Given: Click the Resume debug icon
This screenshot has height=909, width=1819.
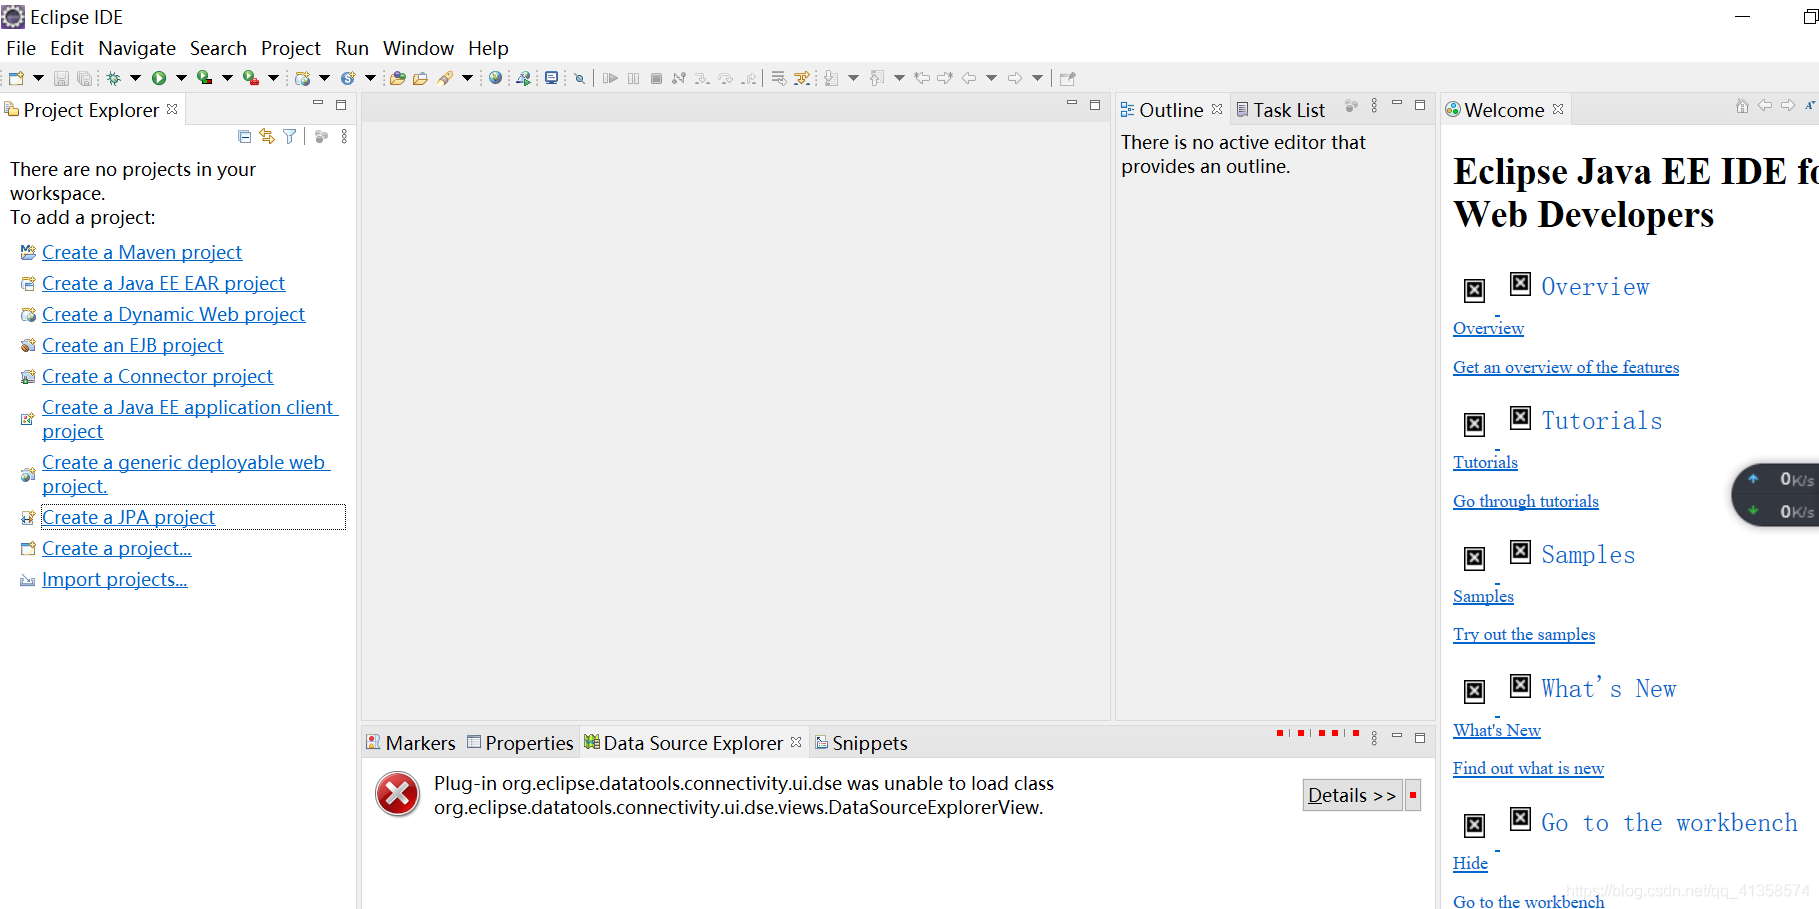Looking at the screenshot, I should click(x=611, y=78).
